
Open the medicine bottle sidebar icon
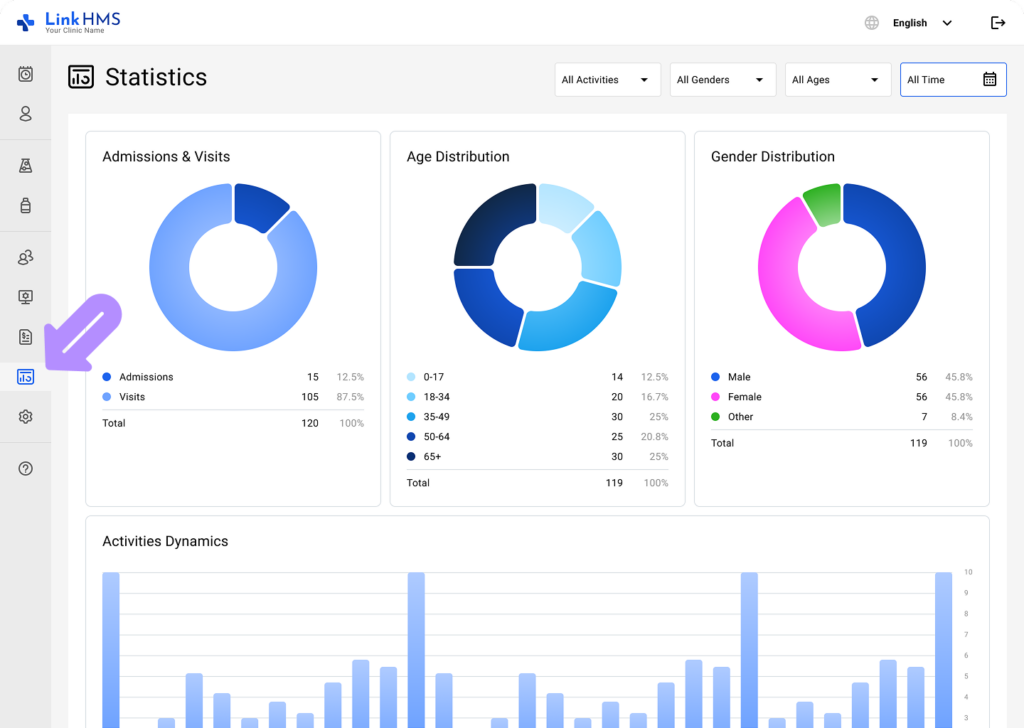[26, 206]
